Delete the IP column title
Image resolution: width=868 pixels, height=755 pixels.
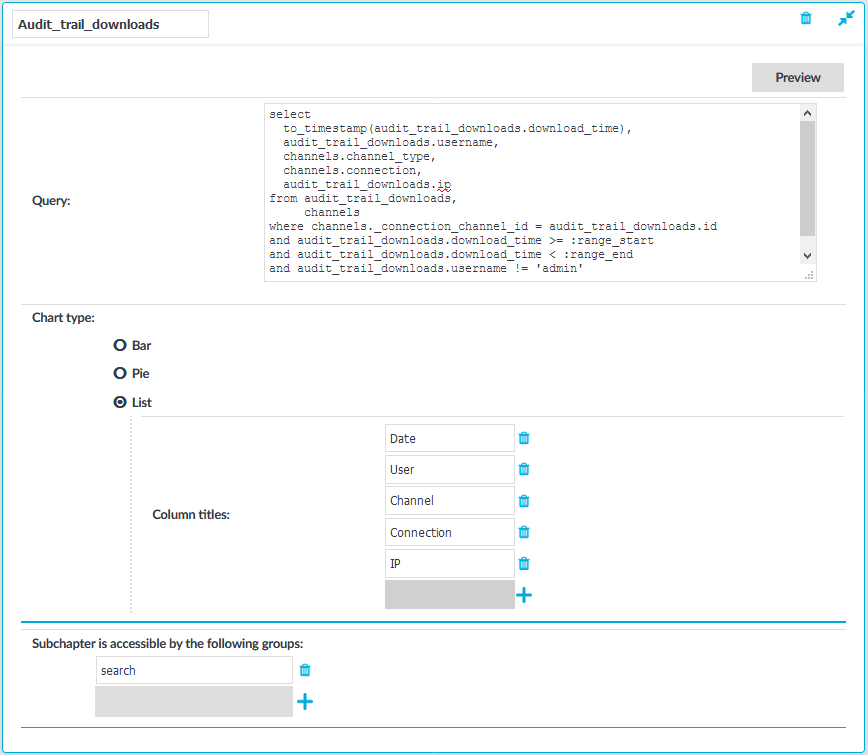524,563
